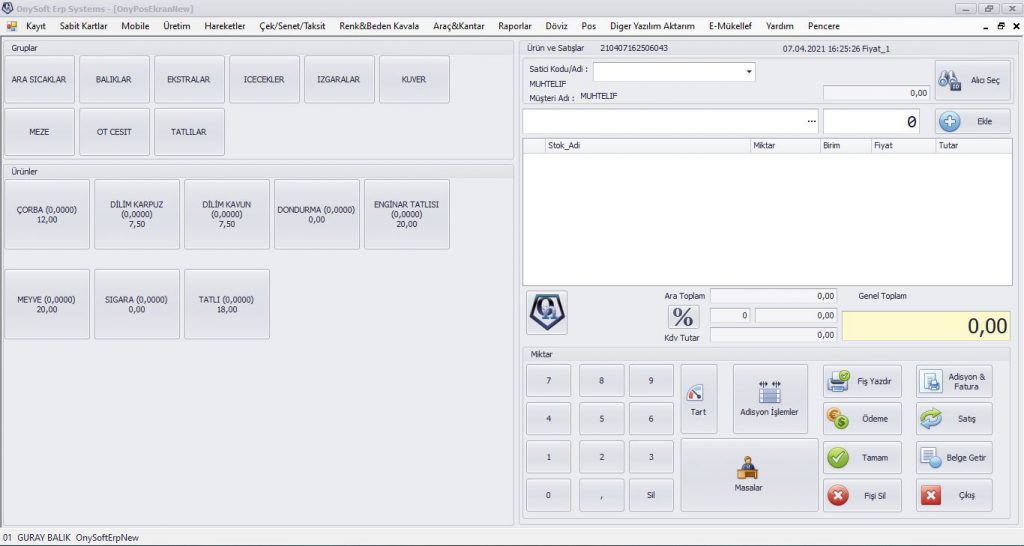Click the Tutar column header

tap(974, 146)
